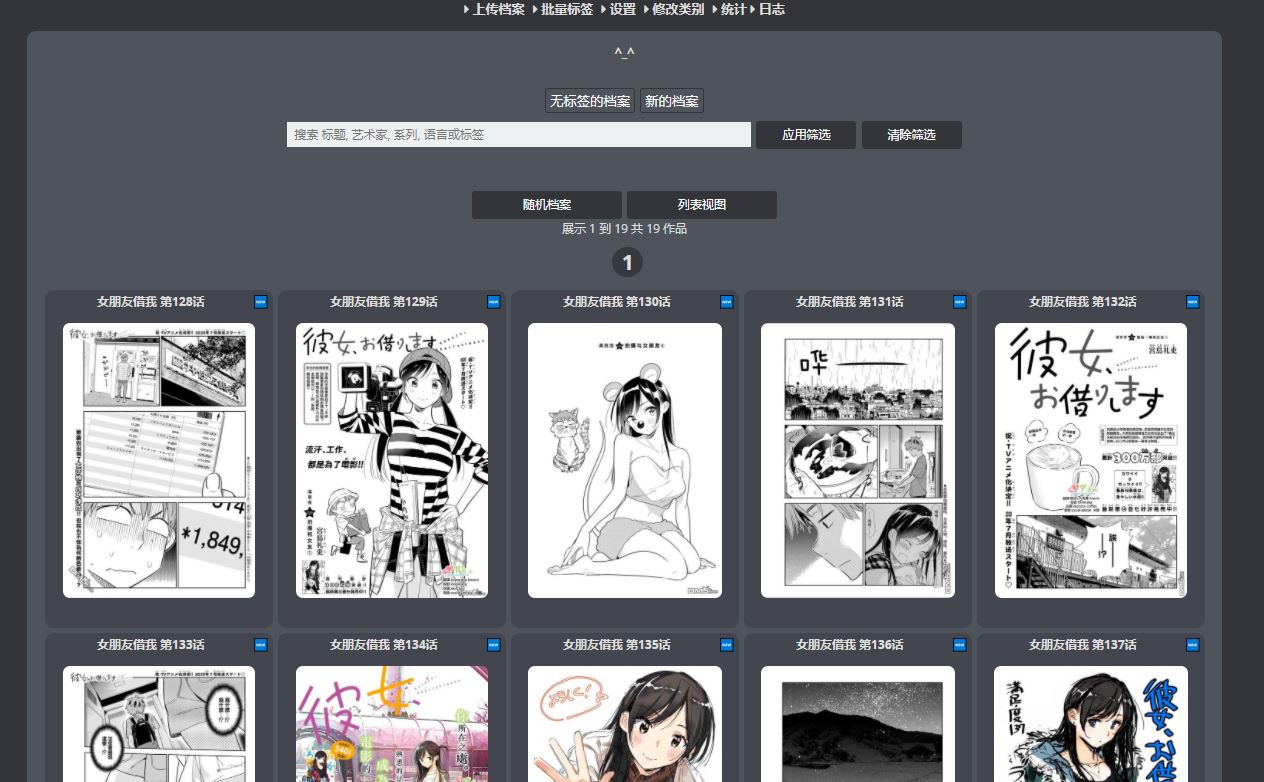Open cover thumbnail of 第134话

pyautogui.click(x=392, y=724)
